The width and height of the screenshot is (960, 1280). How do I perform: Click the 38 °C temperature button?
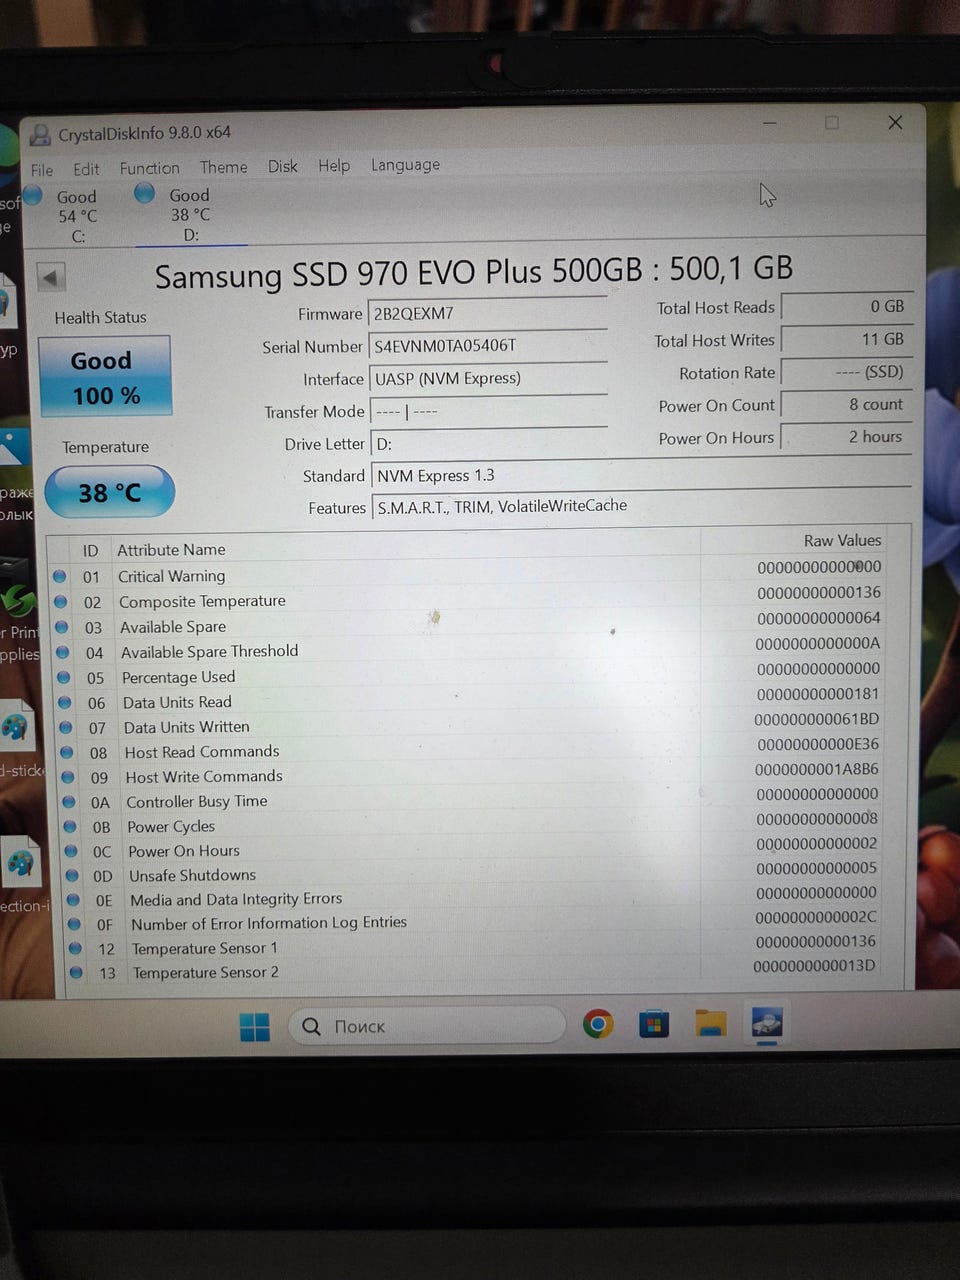[x=110, y=492]
